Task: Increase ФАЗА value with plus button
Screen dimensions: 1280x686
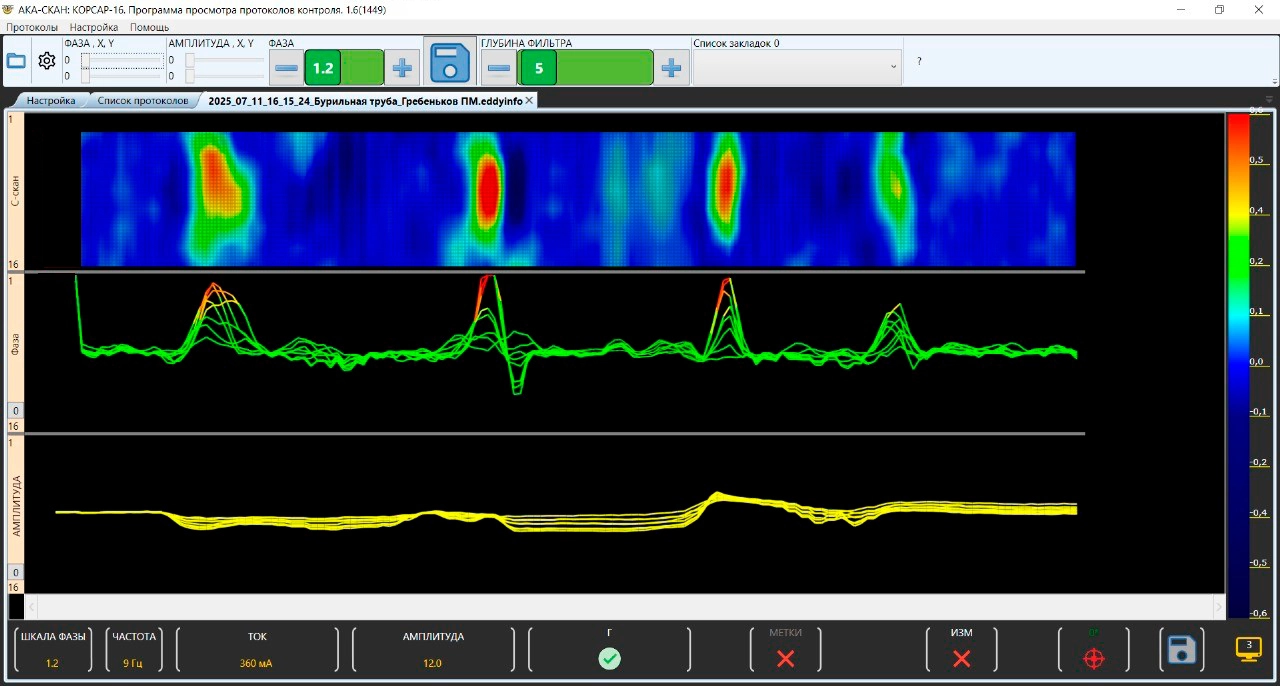Action: coord(402,68)
